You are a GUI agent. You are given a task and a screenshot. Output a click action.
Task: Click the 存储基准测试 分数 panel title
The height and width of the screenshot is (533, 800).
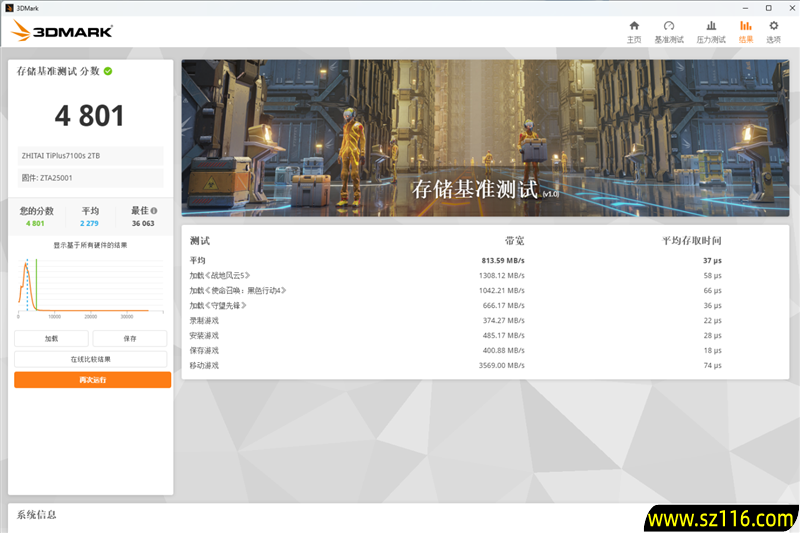point(58,71)
